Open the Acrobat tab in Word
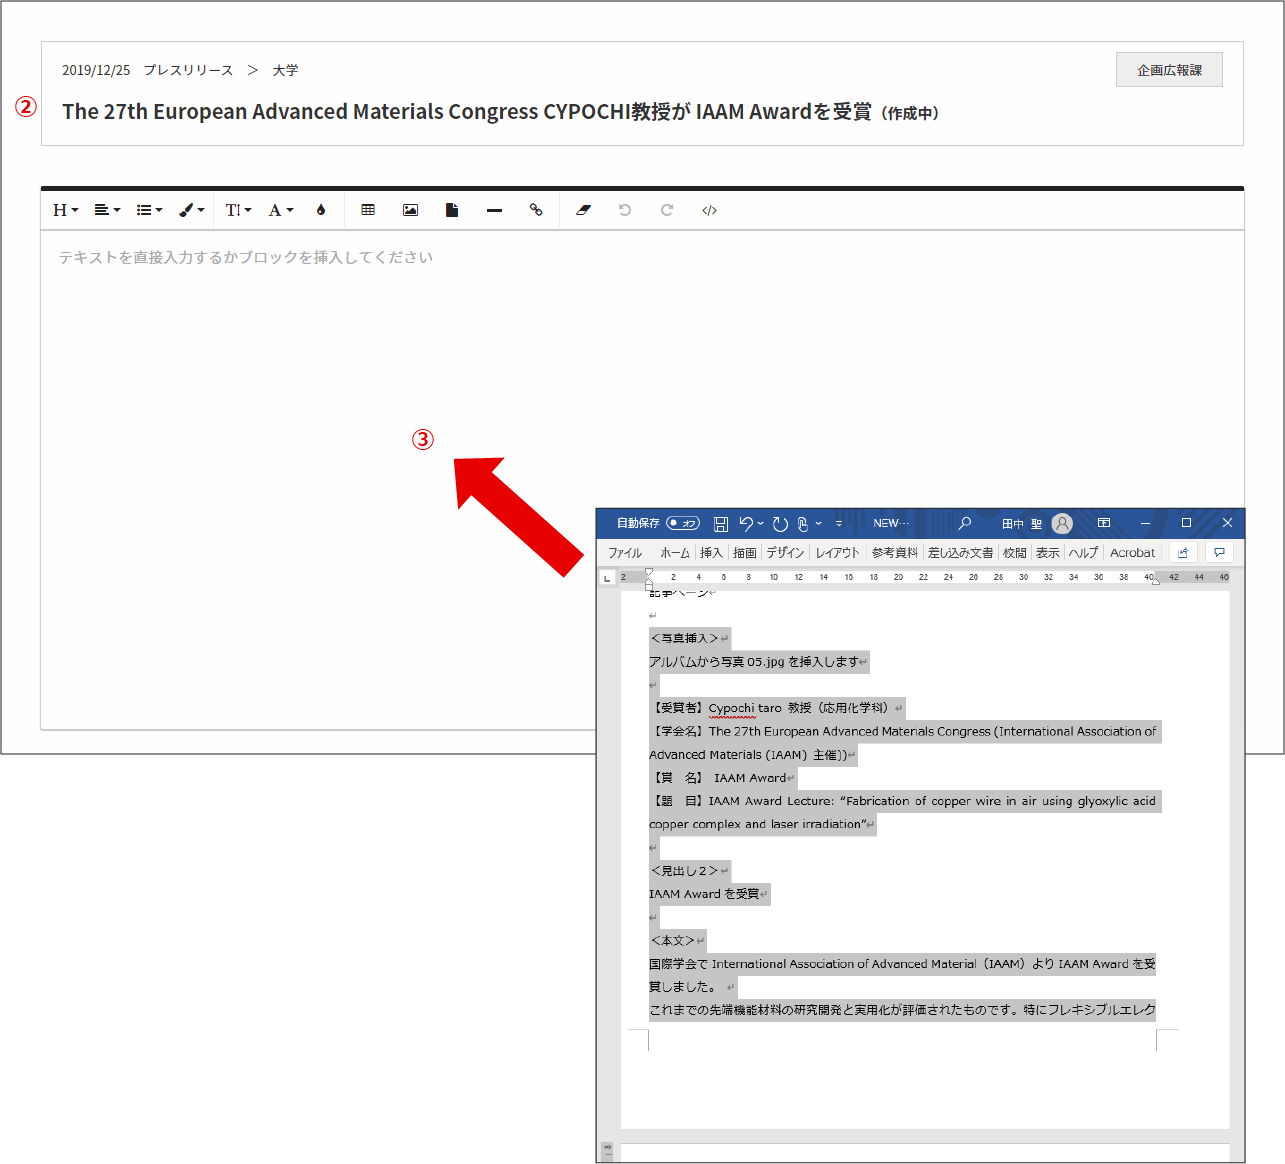Viewport: 1285px width, 1164px height. (1132, 552)
